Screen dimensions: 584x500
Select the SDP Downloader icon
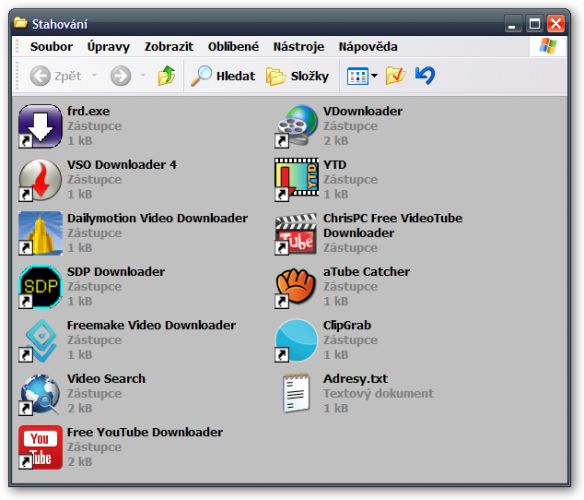[x=40, y=287]
